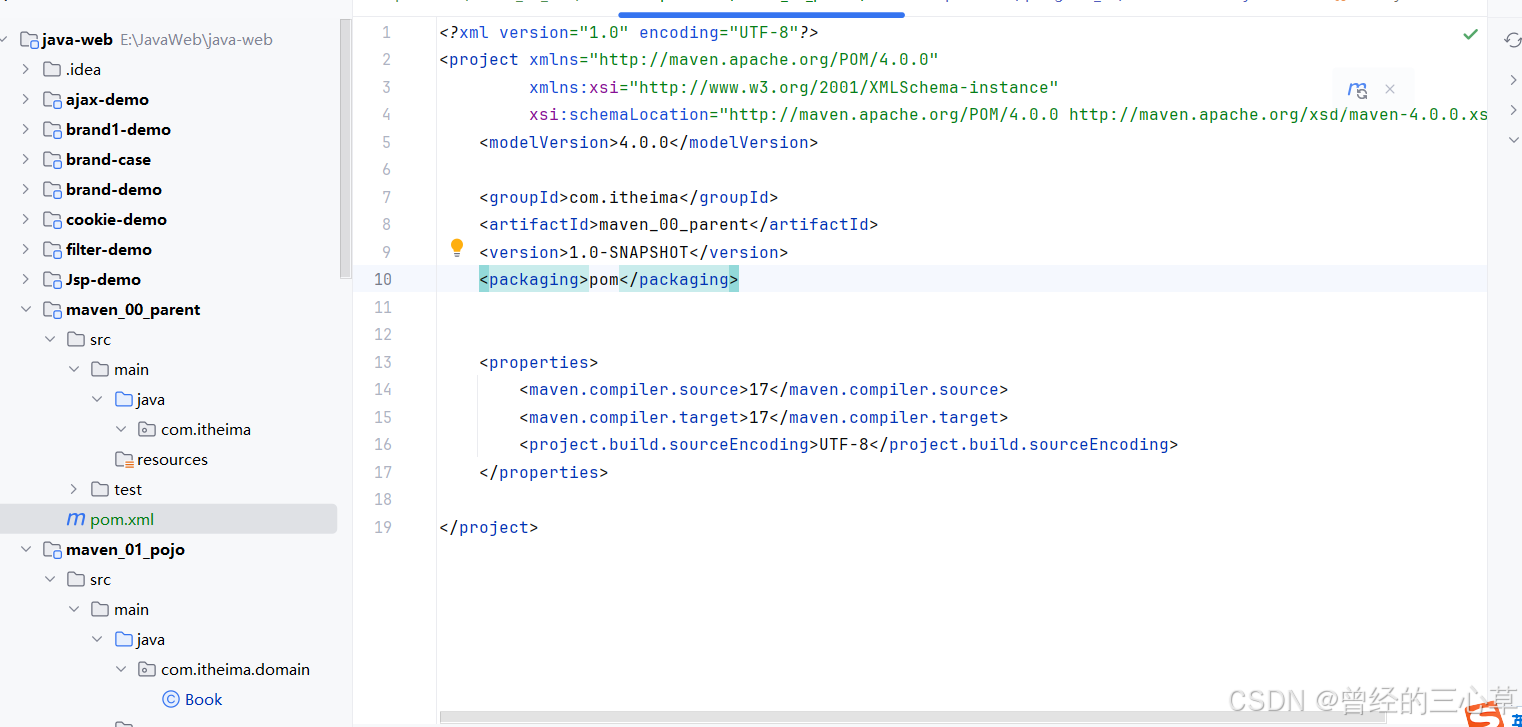1522x727 pixels.
Task: Click the highlighted packaging 'pom' value
Action: [x=604, y=279]
